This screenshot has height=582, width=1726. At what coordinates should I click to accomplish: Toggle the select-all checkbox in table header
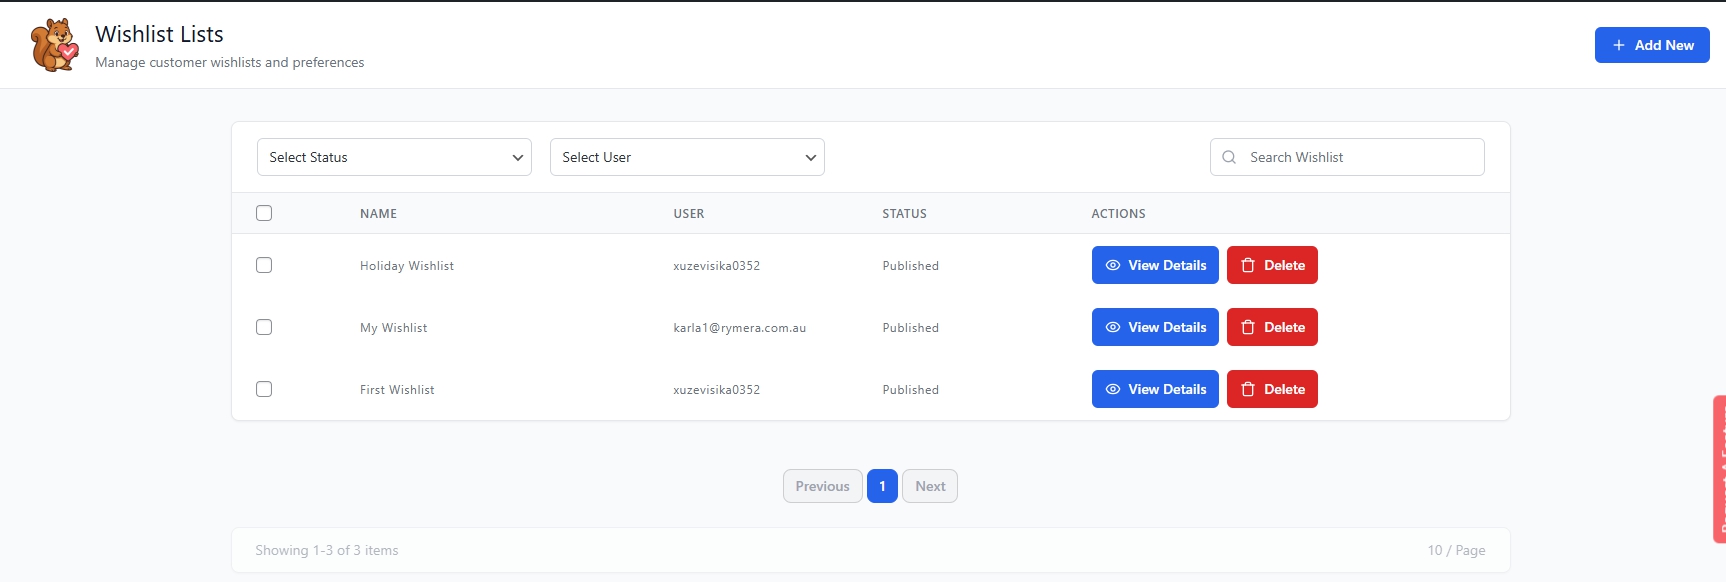pos(264,213)
